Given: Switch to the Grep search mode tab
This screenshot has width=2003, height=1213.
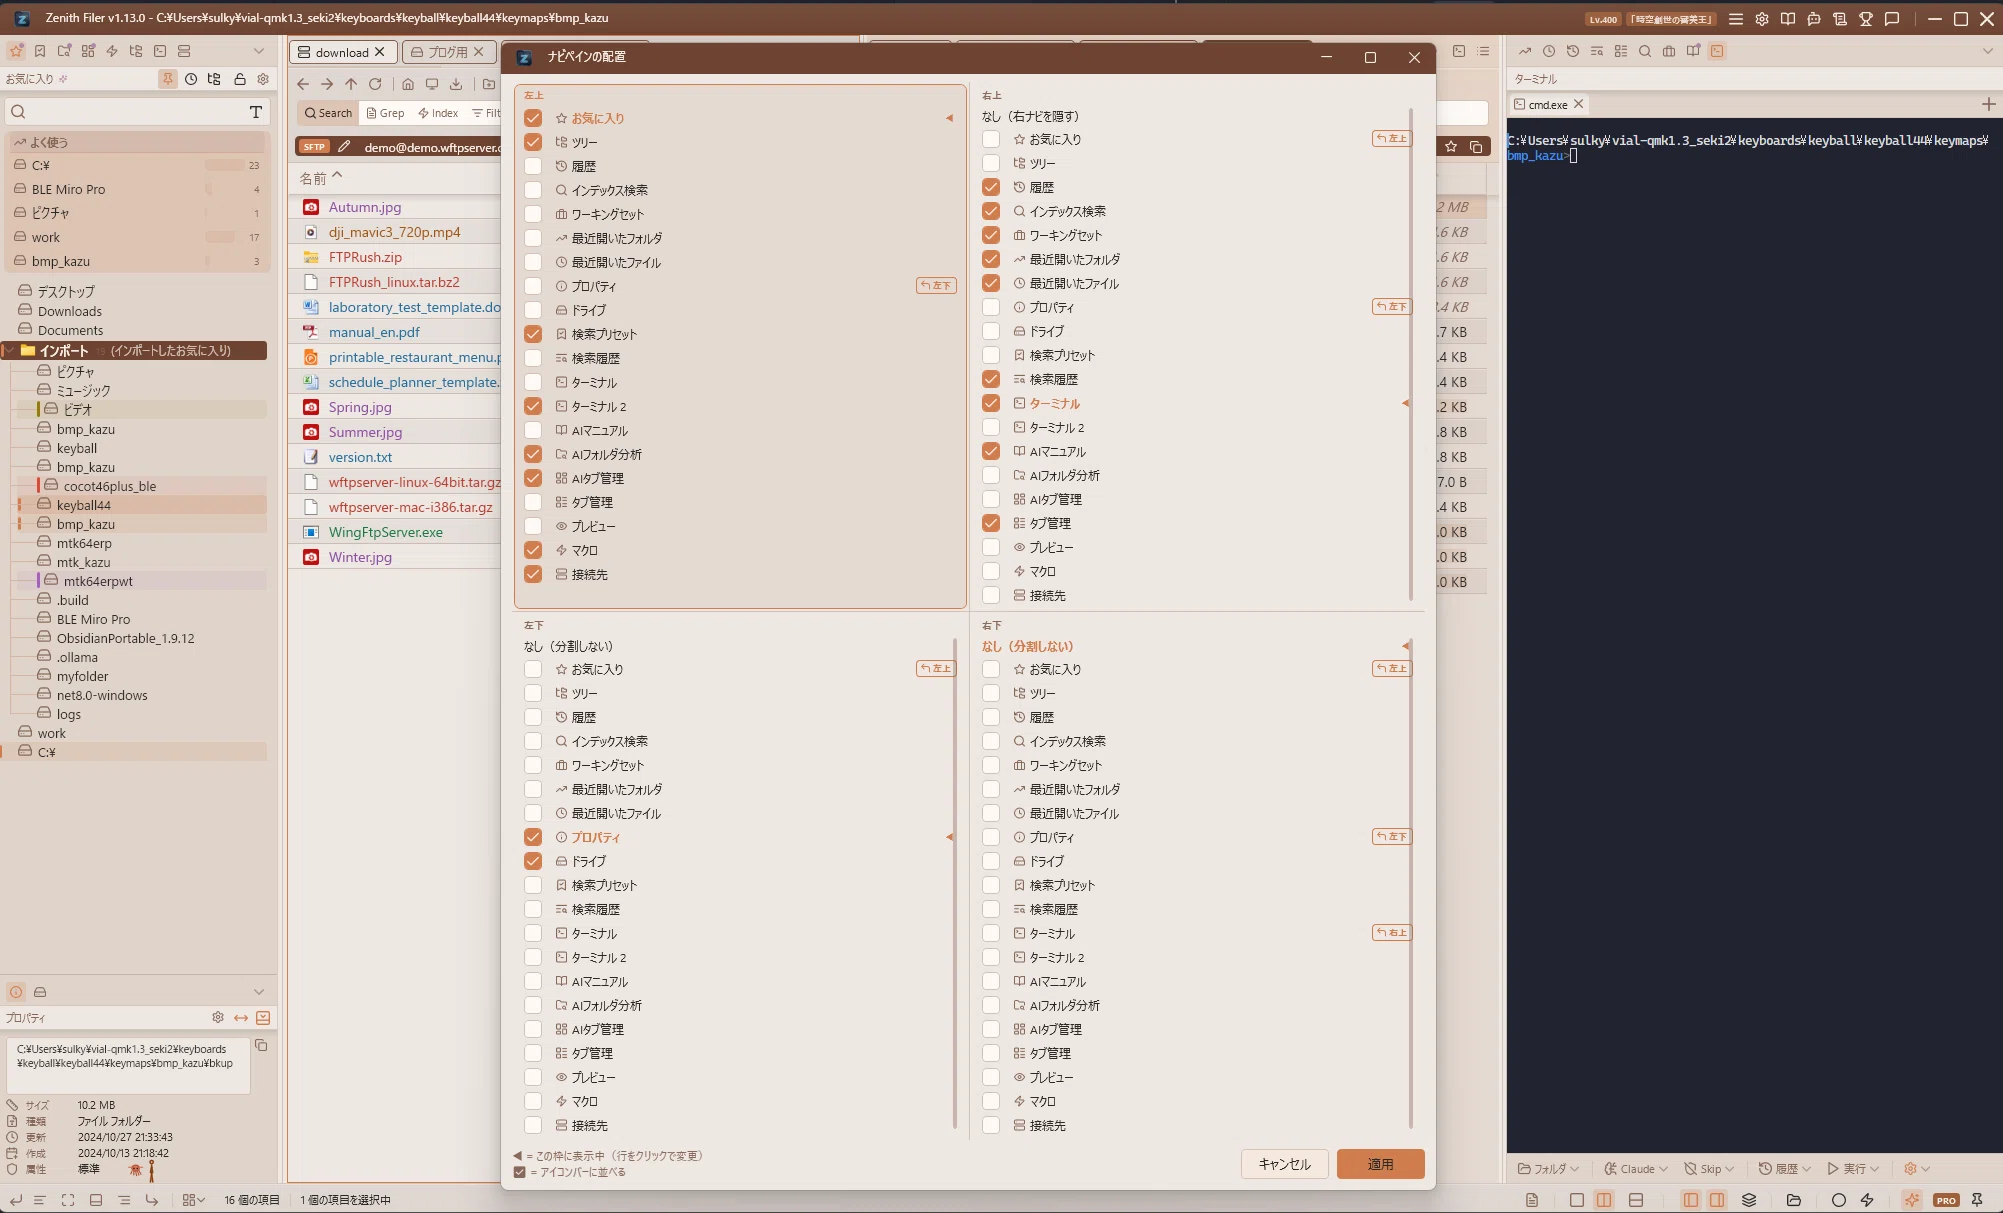Looking at the screenshot, I should click(385, 113).
